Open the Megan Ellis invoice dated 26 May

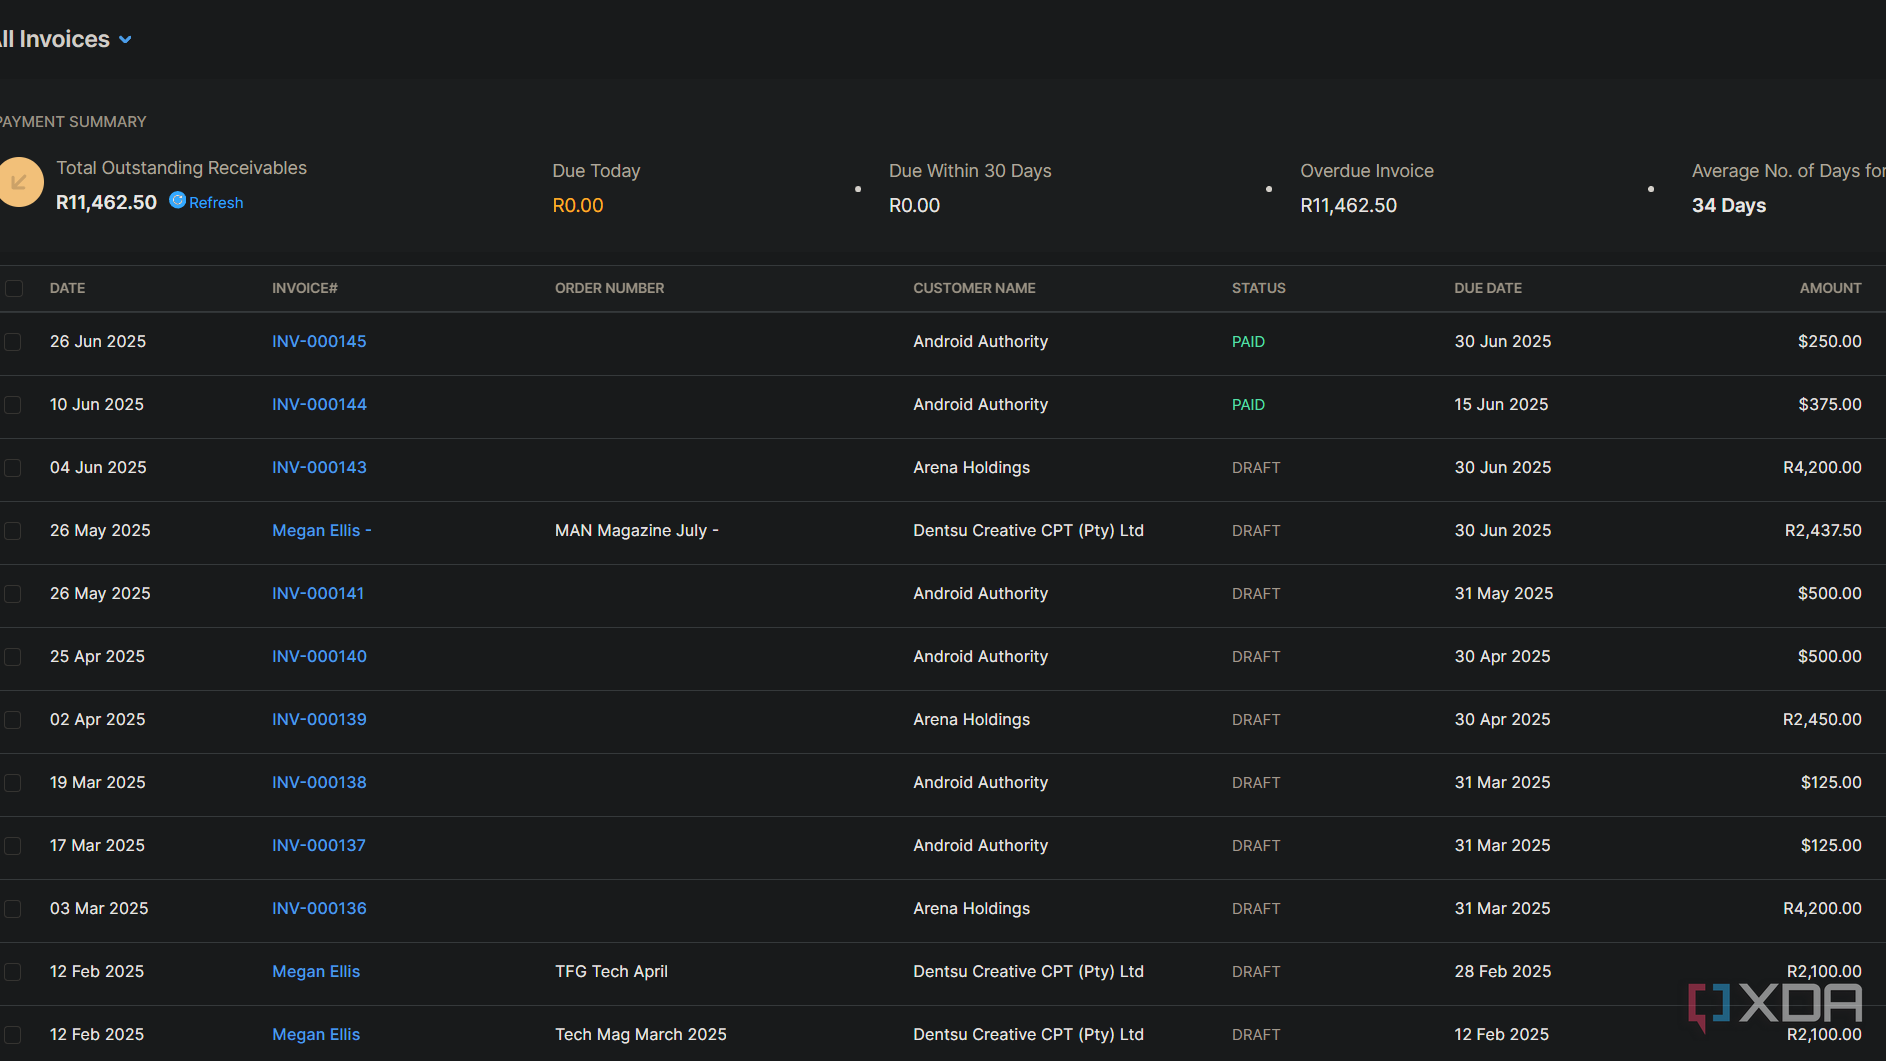(x=321, y=530)
